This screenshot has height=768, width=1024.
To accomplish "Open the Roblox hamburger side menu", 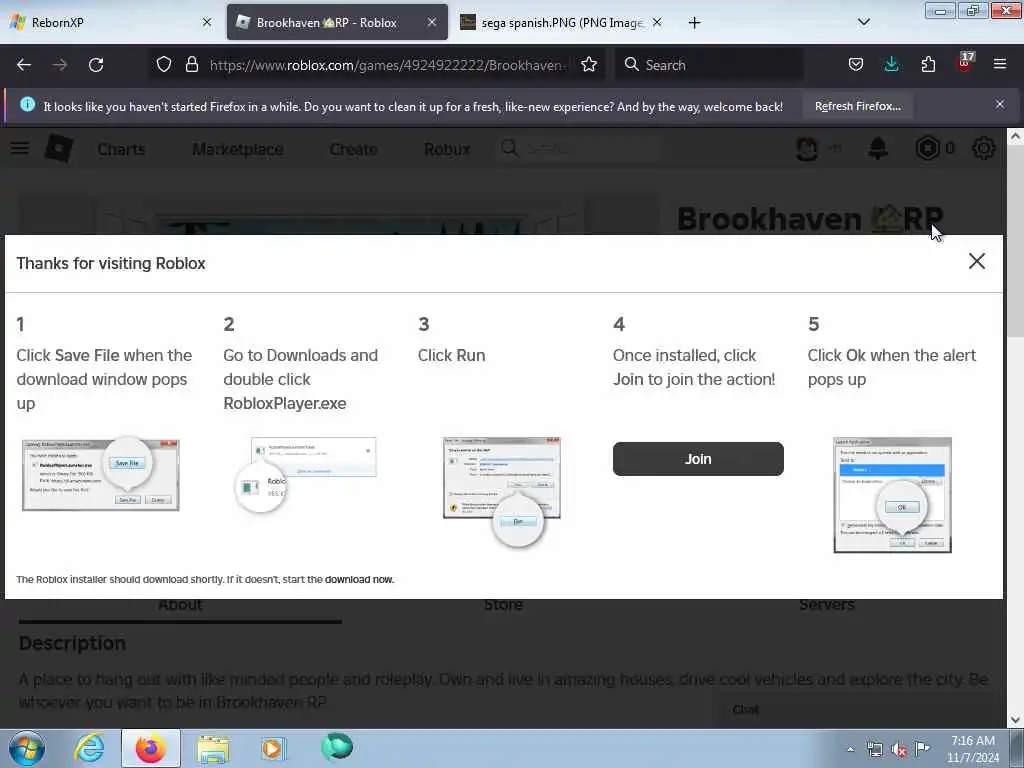I will [20, 148].
